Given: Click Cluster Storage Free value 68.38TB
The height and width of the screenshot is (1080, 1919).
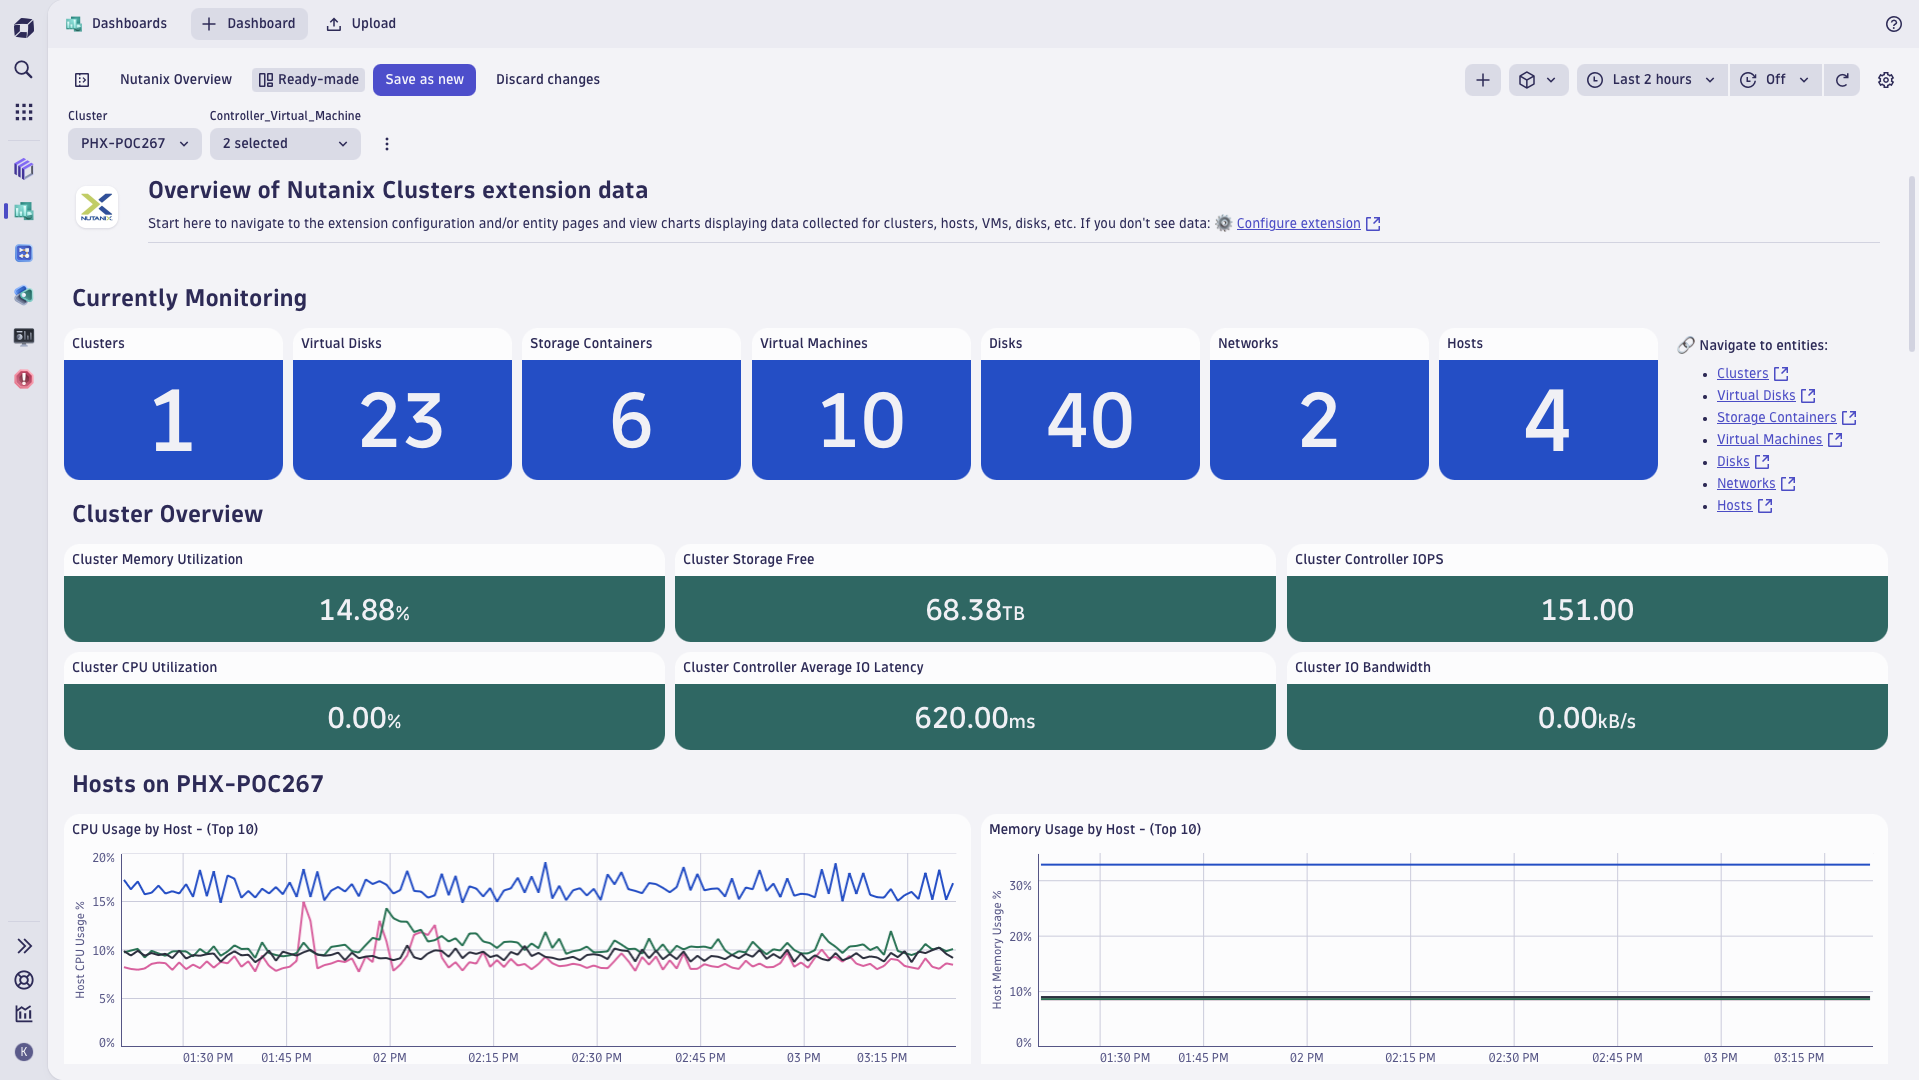Looking at the screenshot, I should coord(975,609).
